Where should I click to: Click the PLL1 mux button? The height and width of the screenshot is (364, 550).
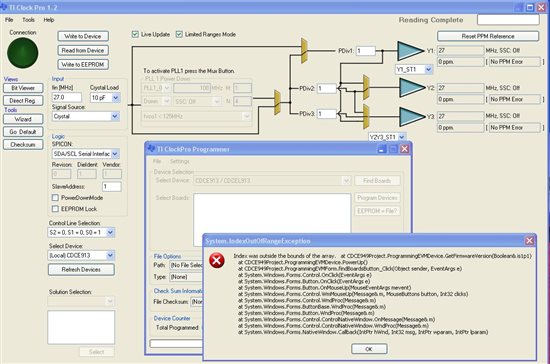pyautogui.click(x=277, y=102)
